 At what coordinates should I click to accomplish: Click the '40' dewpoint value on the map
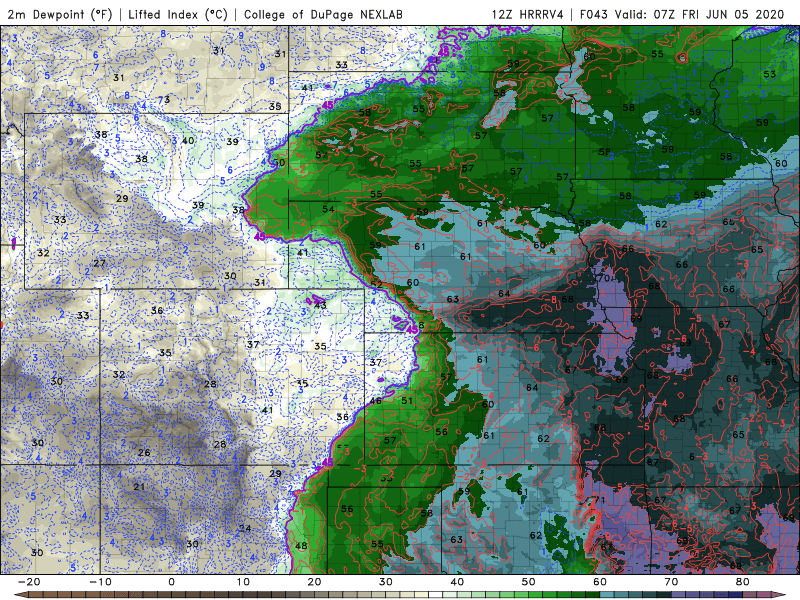pyautogui.click(x=188, y=140)
